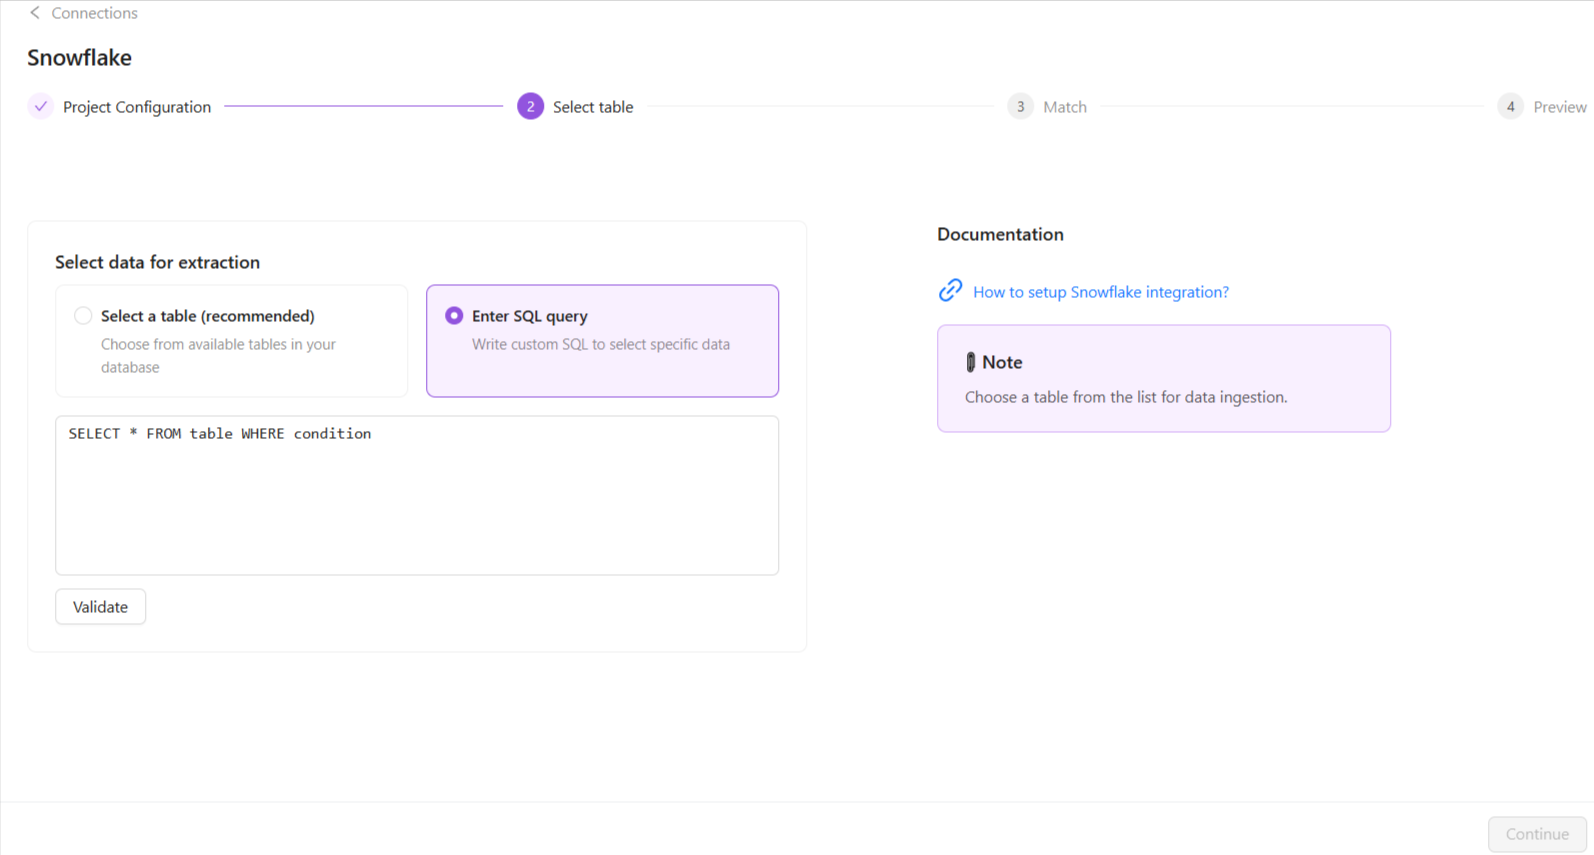Click the chain link icon under Documentation
Viewport: 1594px width, 855px height.
pyautogui.click(x=950, y=290)
